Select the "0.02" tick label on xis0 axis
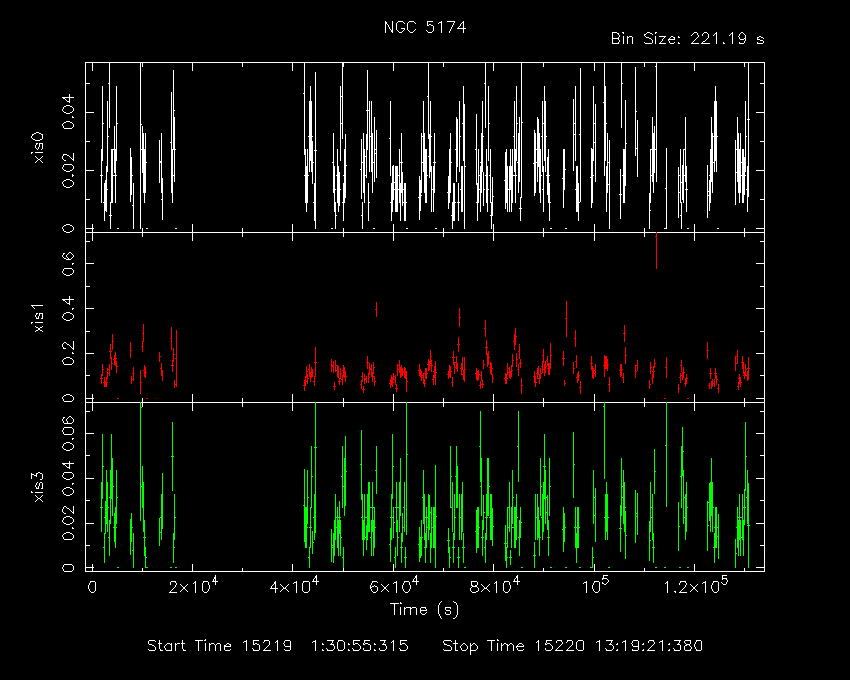The width and height of the screenshot is (850, 680). pos(68,170)
